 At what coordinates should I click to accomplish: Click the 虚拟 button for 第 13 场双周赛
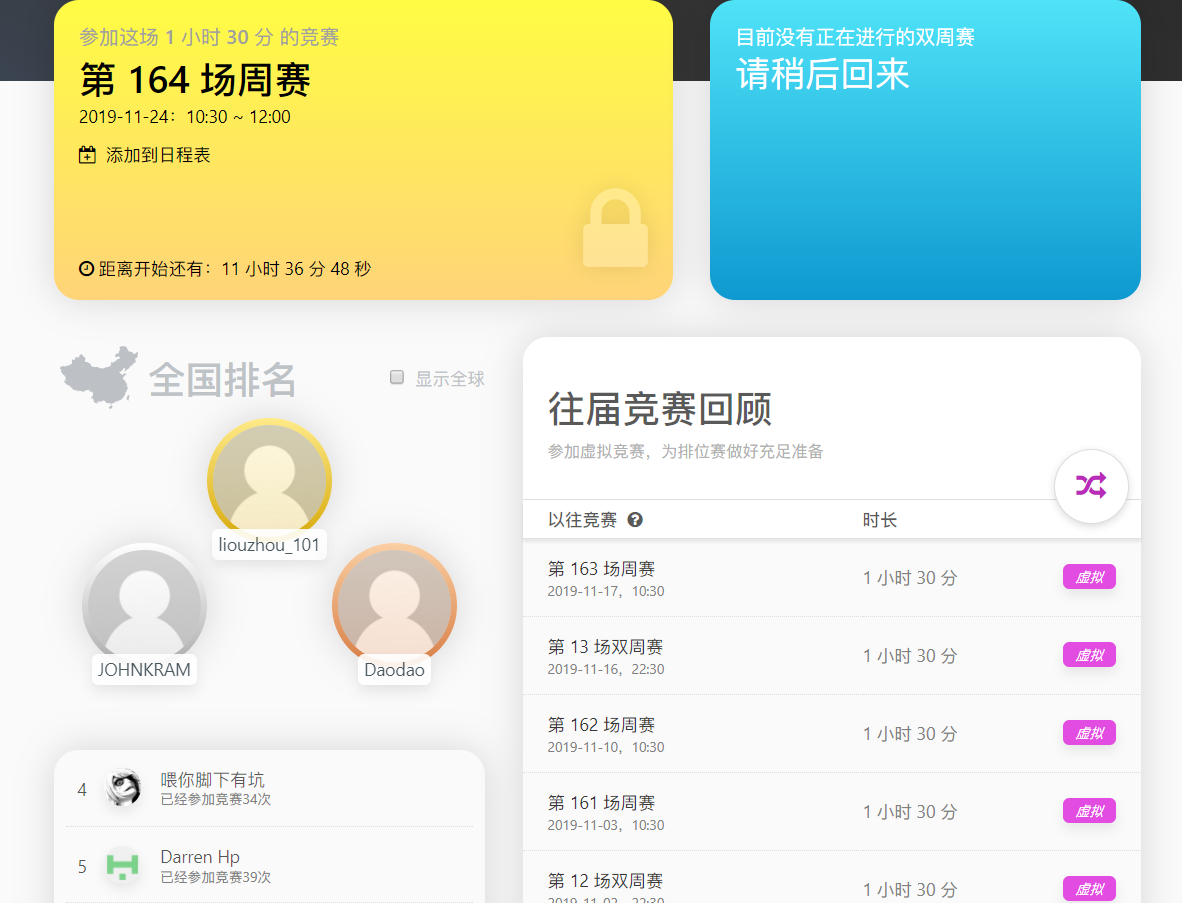tap(1089, 655)
